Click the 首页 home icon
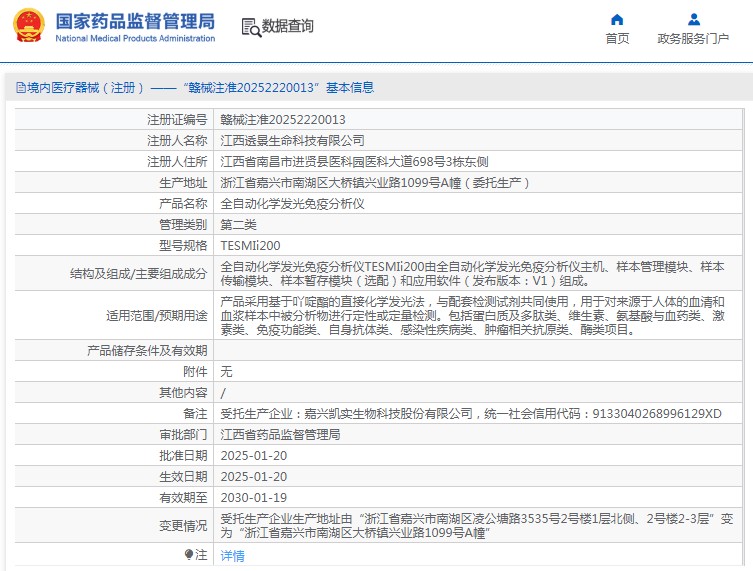753x571 pixels. 617,19
